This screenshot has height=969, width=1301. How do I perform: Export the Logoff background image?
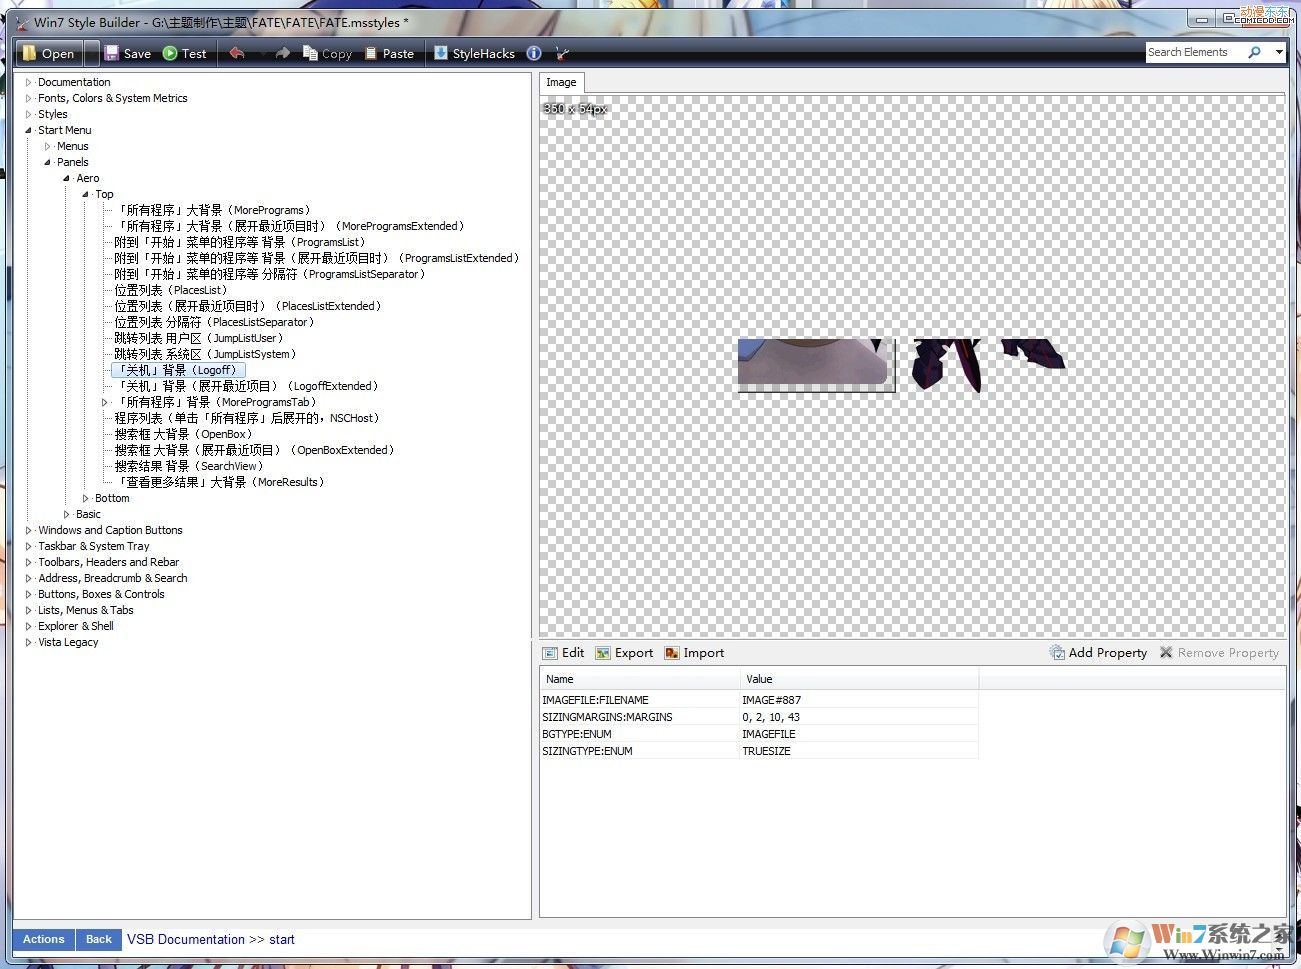tap(624, 652)
